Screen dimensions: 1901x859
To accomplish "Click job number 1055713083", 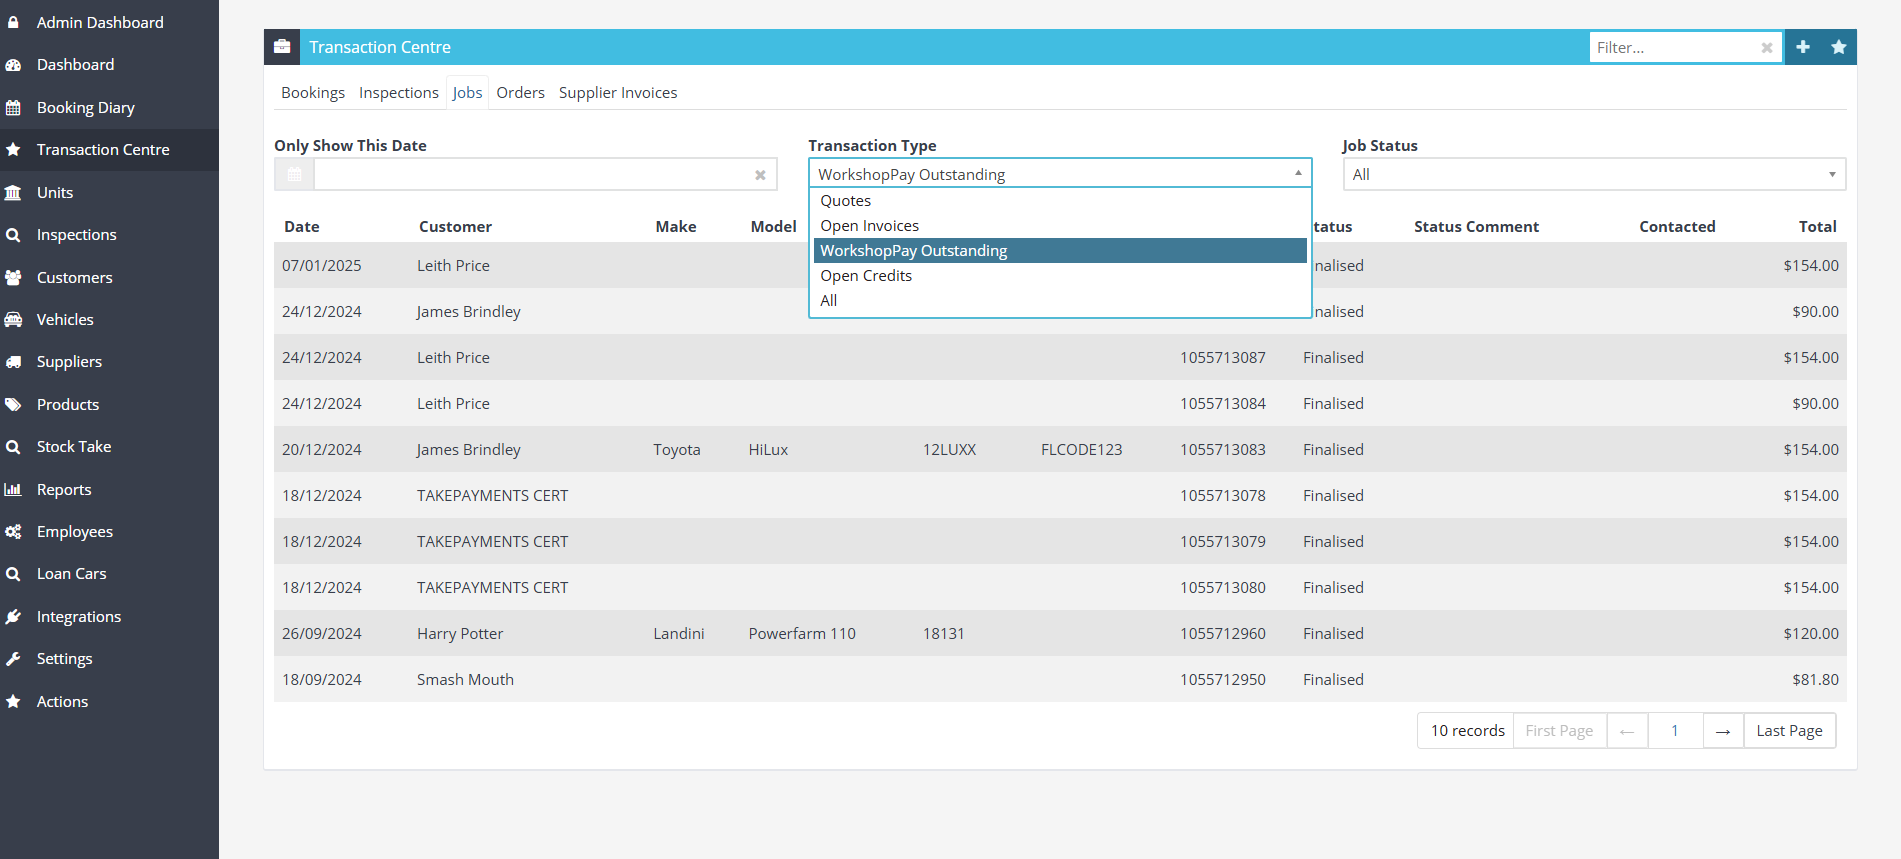I will click(1223, 450).
